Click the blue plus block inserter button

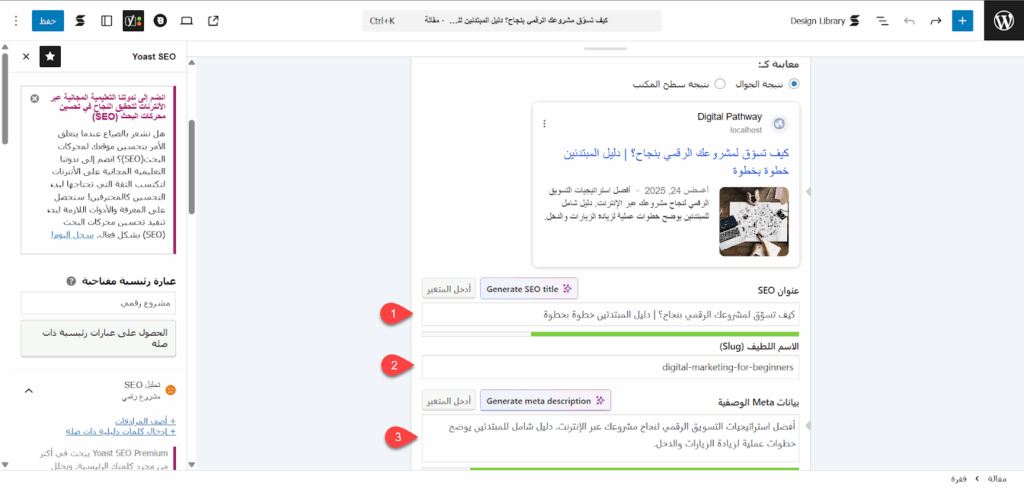click(x=962, y=20)
